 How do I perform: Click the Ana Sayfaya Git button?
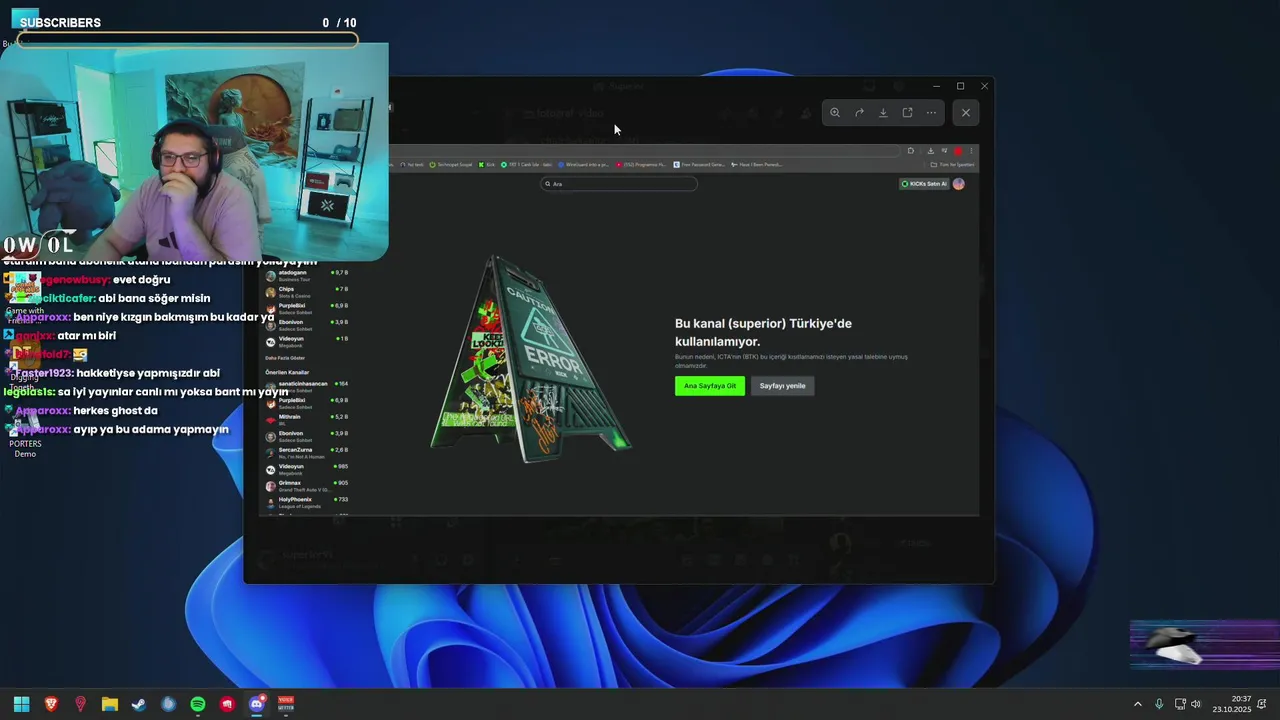710,386
